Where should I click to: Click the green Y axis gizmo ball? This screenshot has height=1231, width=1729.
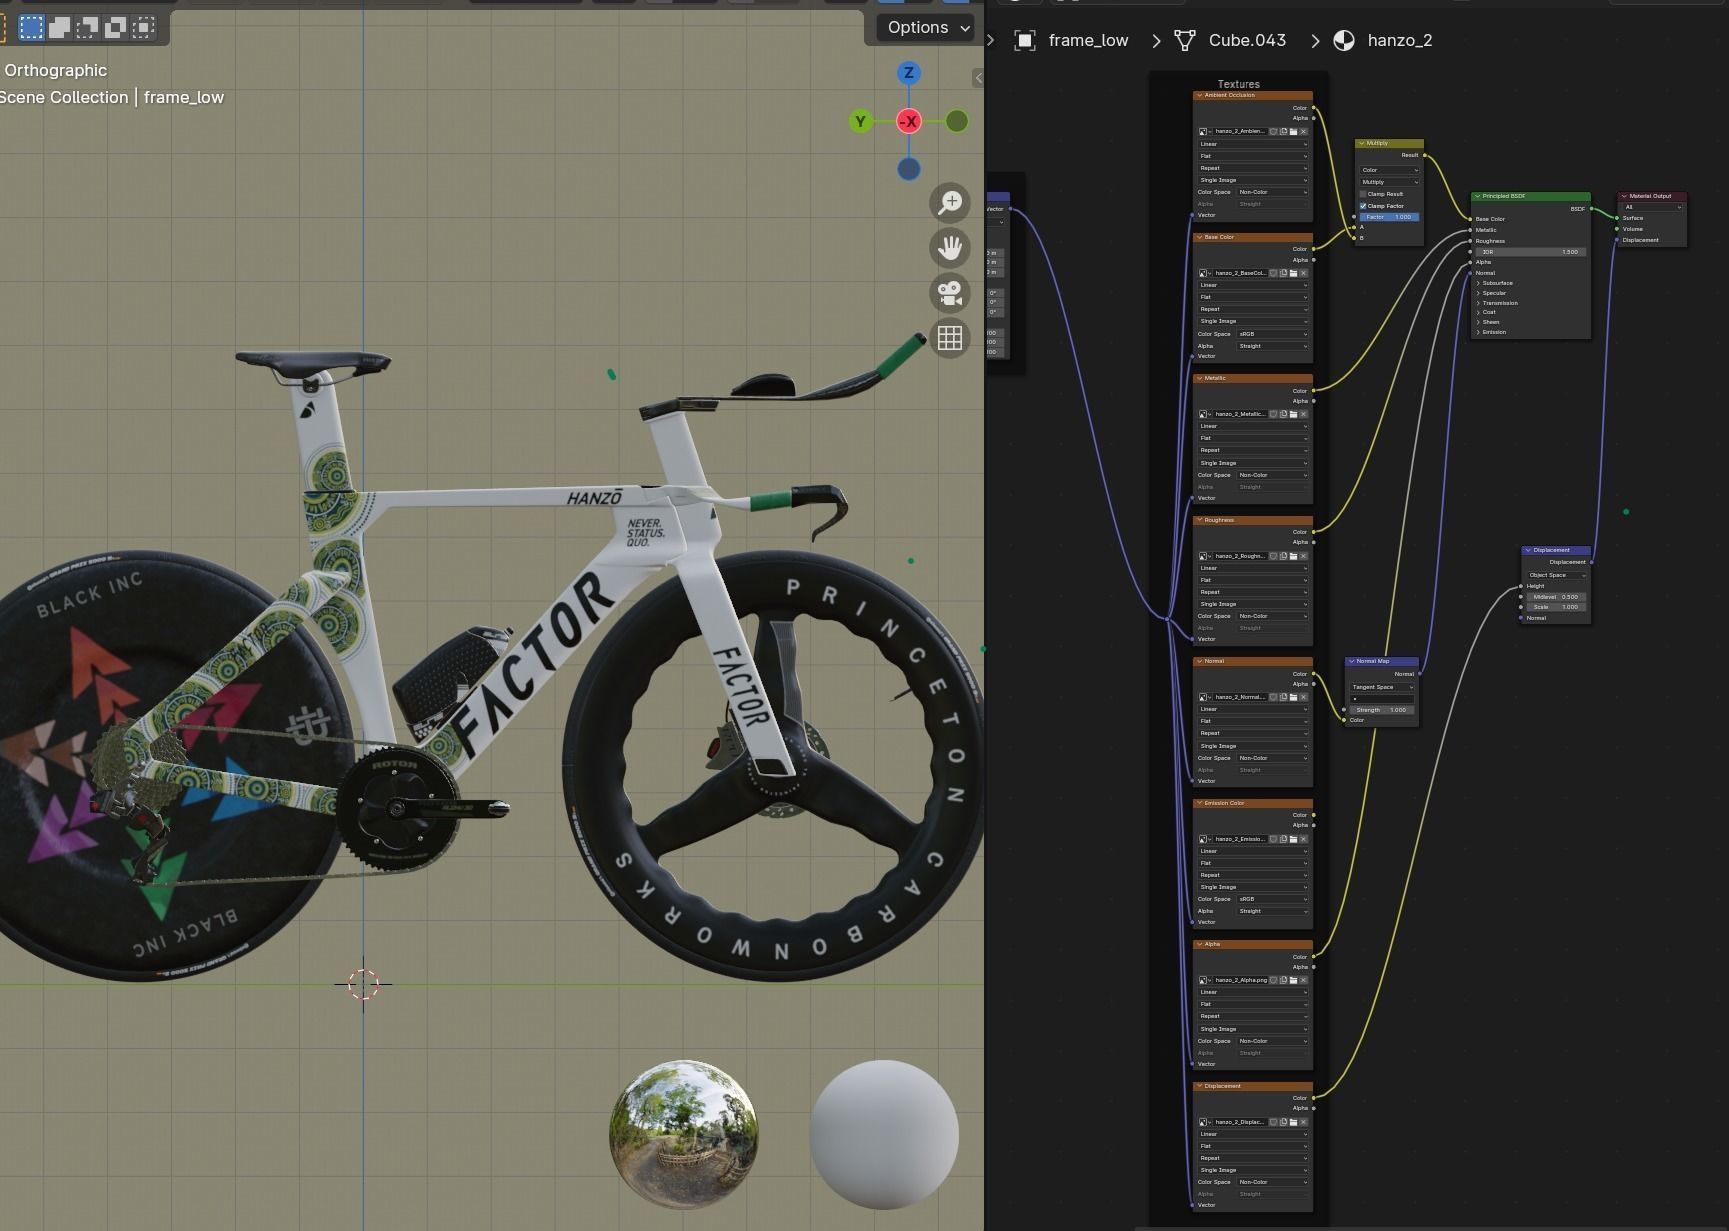(860, 121)
